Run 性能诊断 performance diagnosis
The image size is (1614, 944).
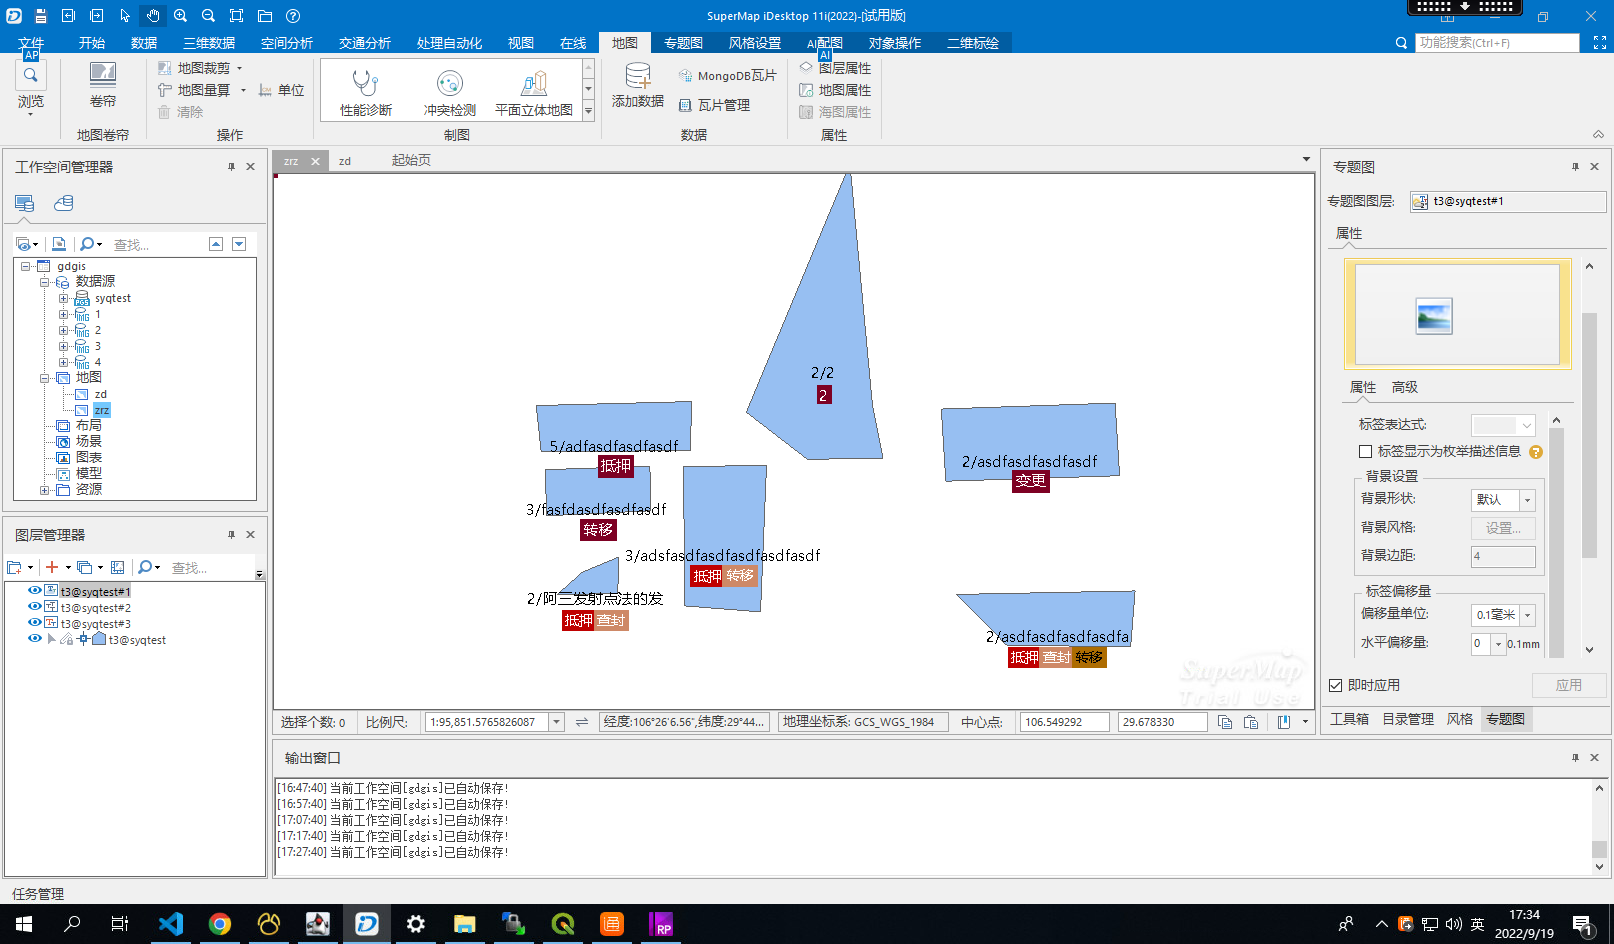click(365, 91)
